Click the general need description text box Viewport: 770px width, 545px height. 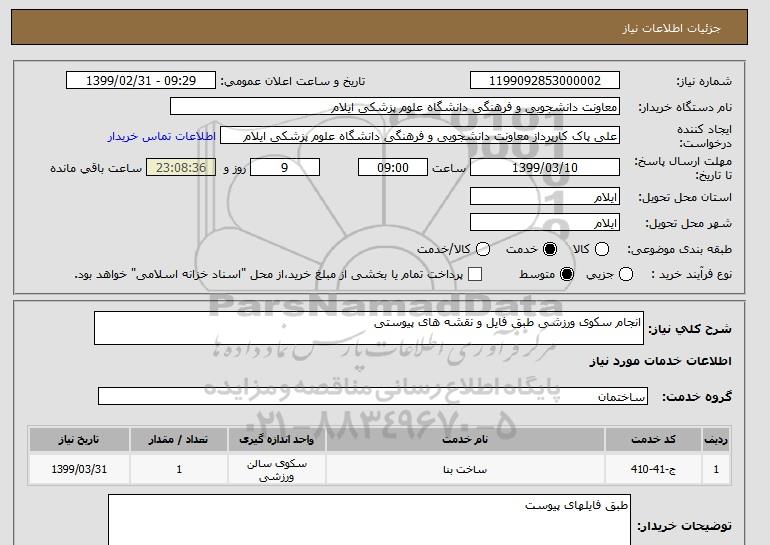coord(369,328)
